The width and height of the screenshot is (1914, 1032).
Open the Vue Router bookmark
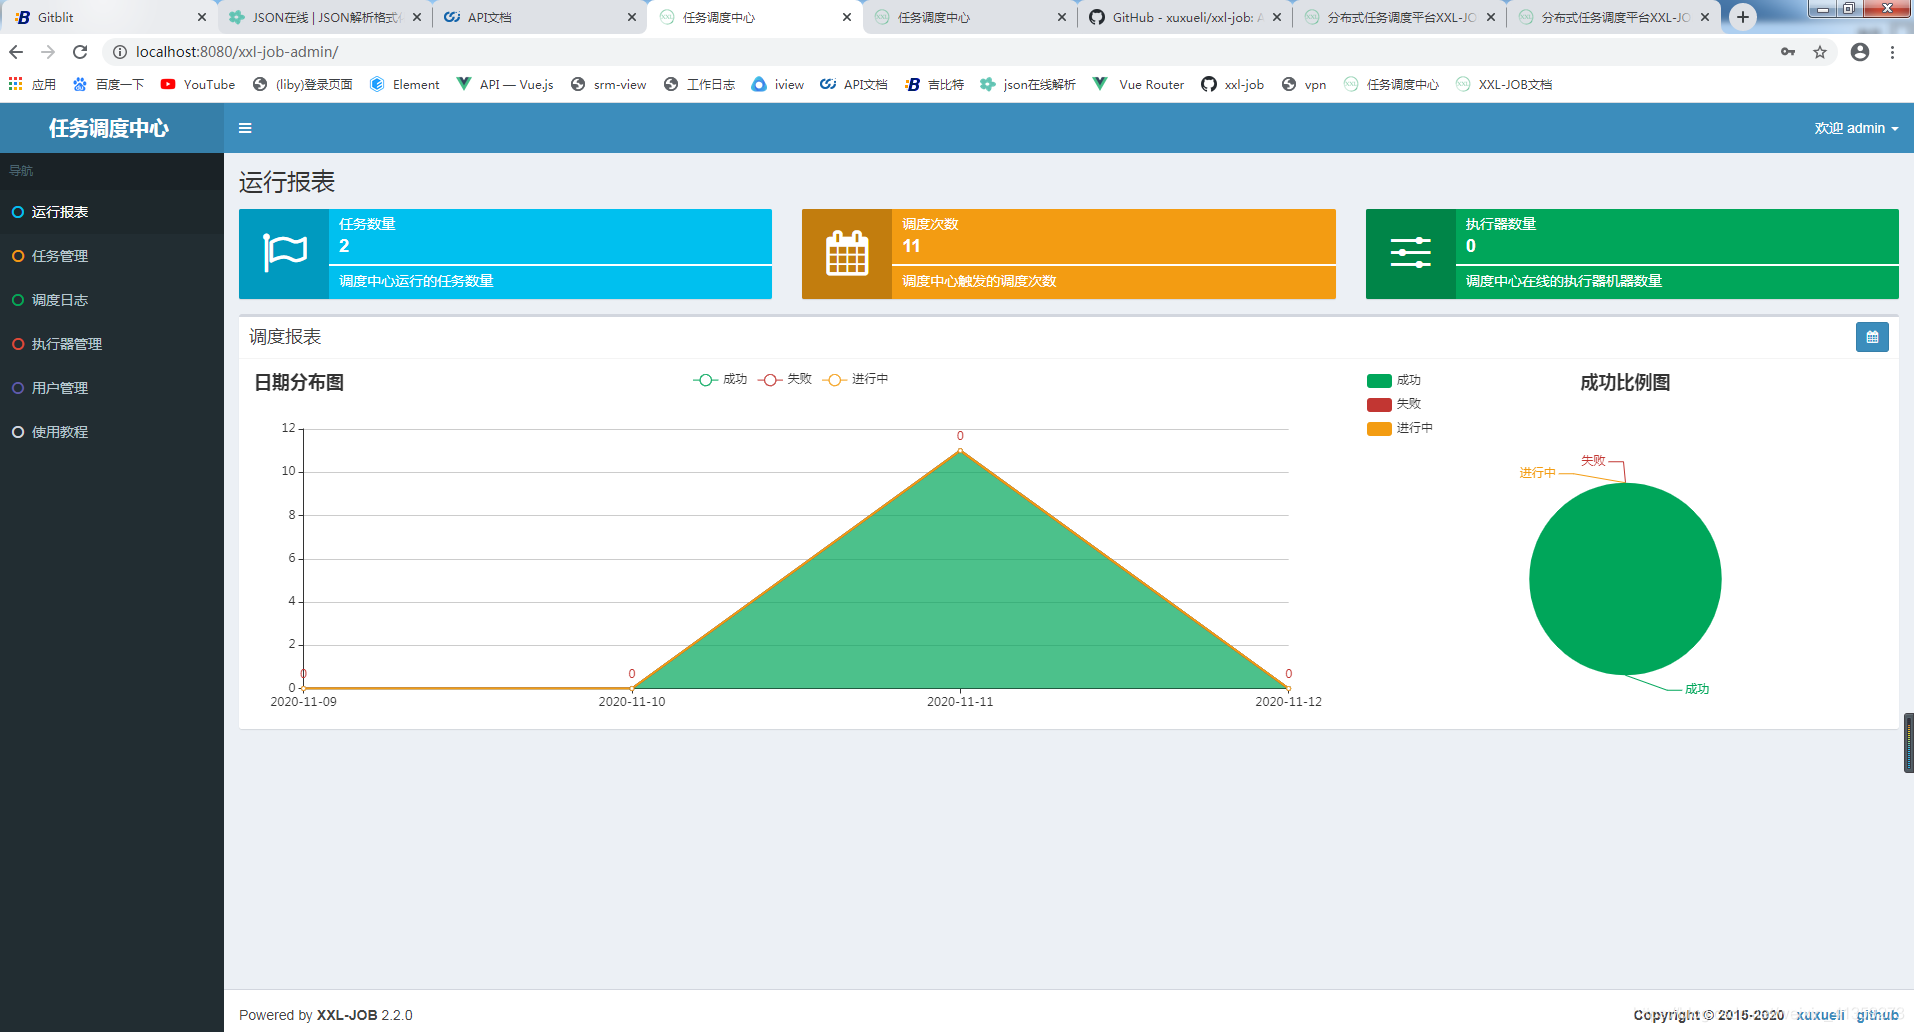1138,85
